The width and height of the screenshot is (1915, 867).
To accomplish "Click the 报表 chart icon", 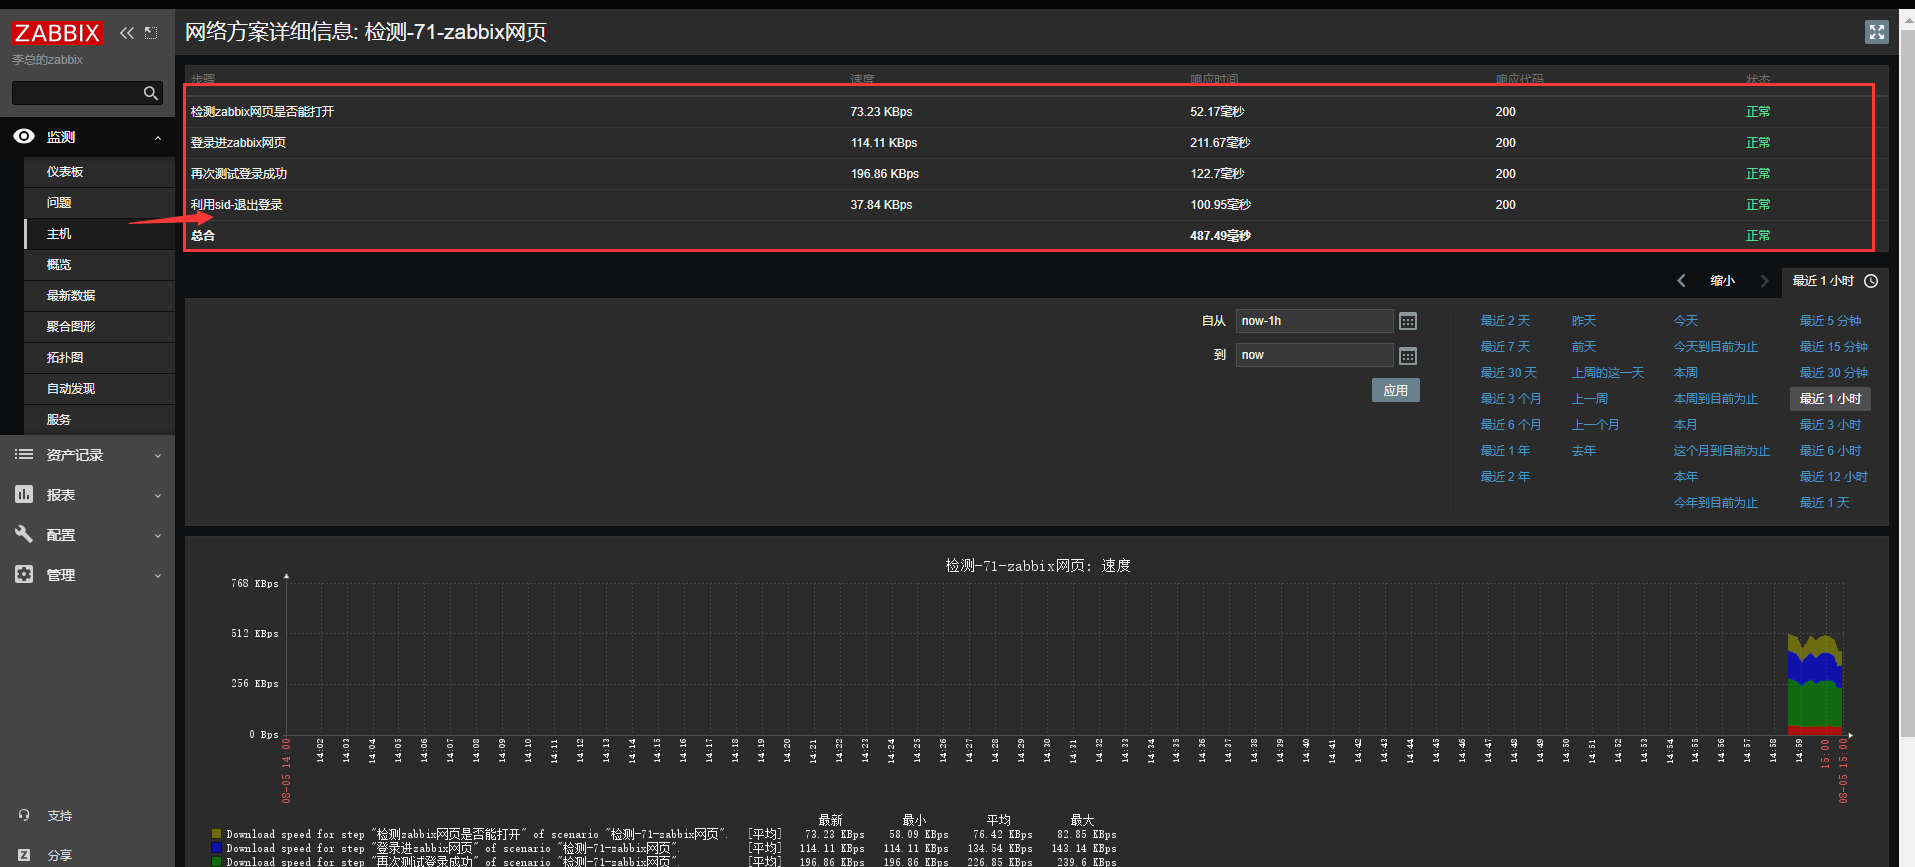I will click(x=24, y=494).
